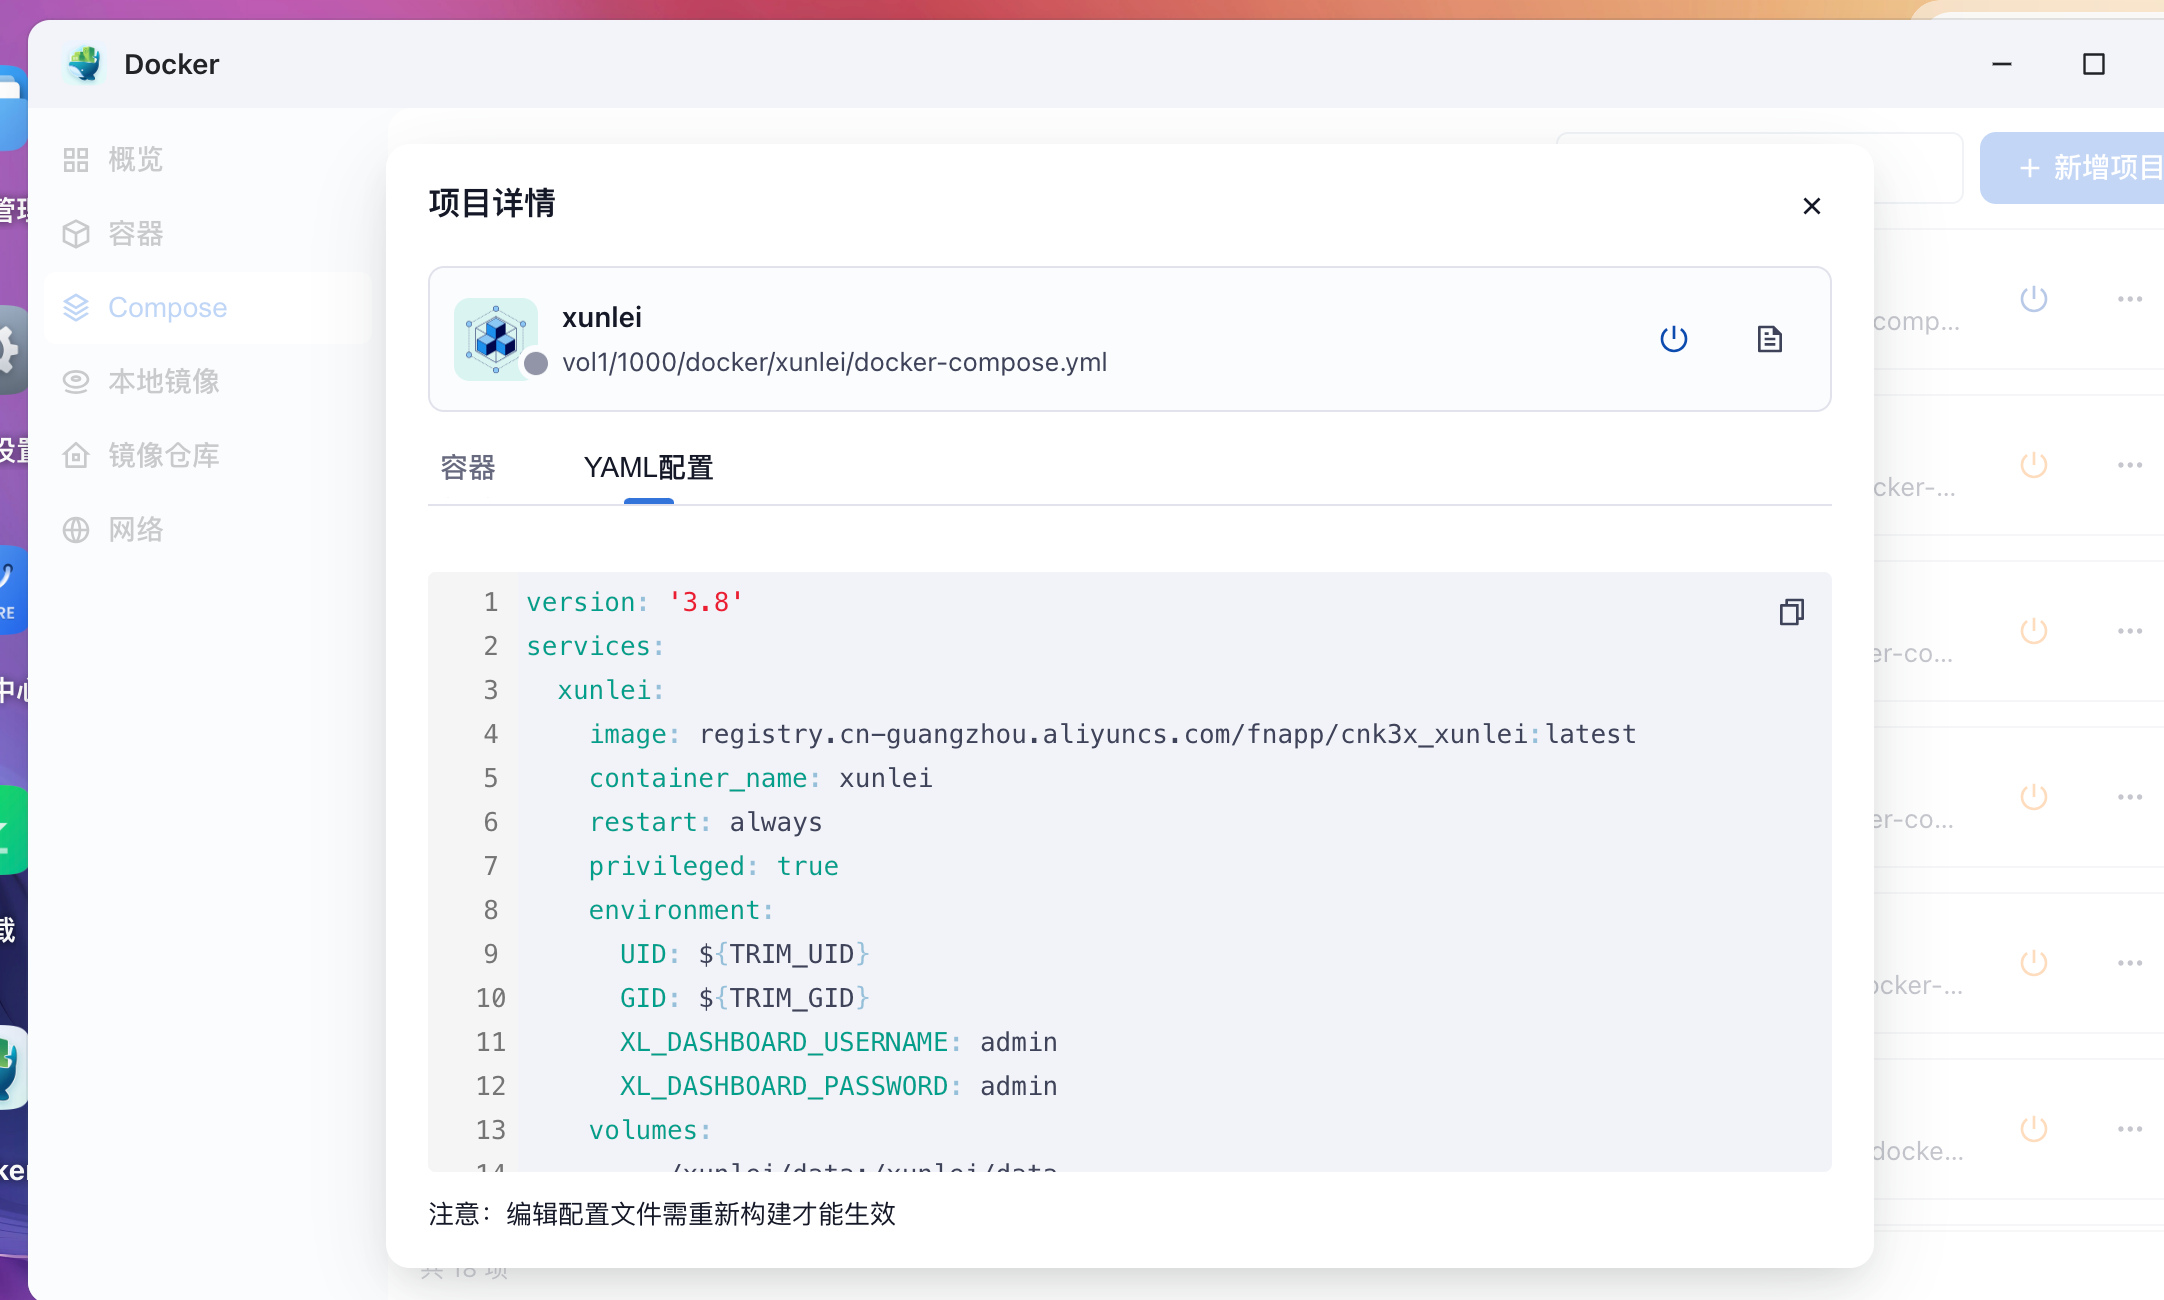Click the restart: always line
The width and height of the screenshot is (2164, 1300).
[x=705, y=822]
